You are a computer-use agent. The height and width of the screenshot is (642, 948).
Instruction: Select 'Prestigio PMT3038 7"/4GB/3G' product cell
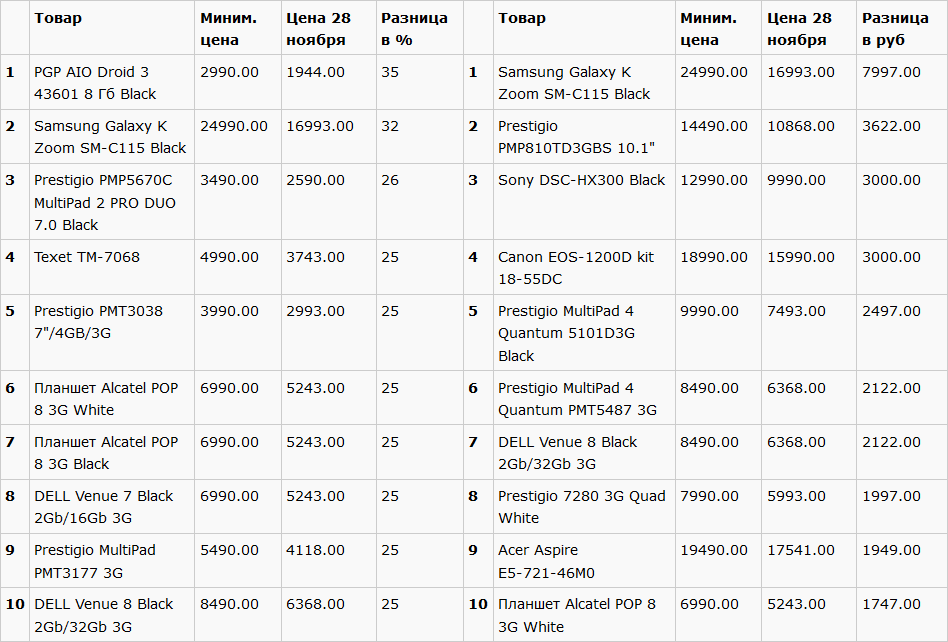tap(98, 322)
